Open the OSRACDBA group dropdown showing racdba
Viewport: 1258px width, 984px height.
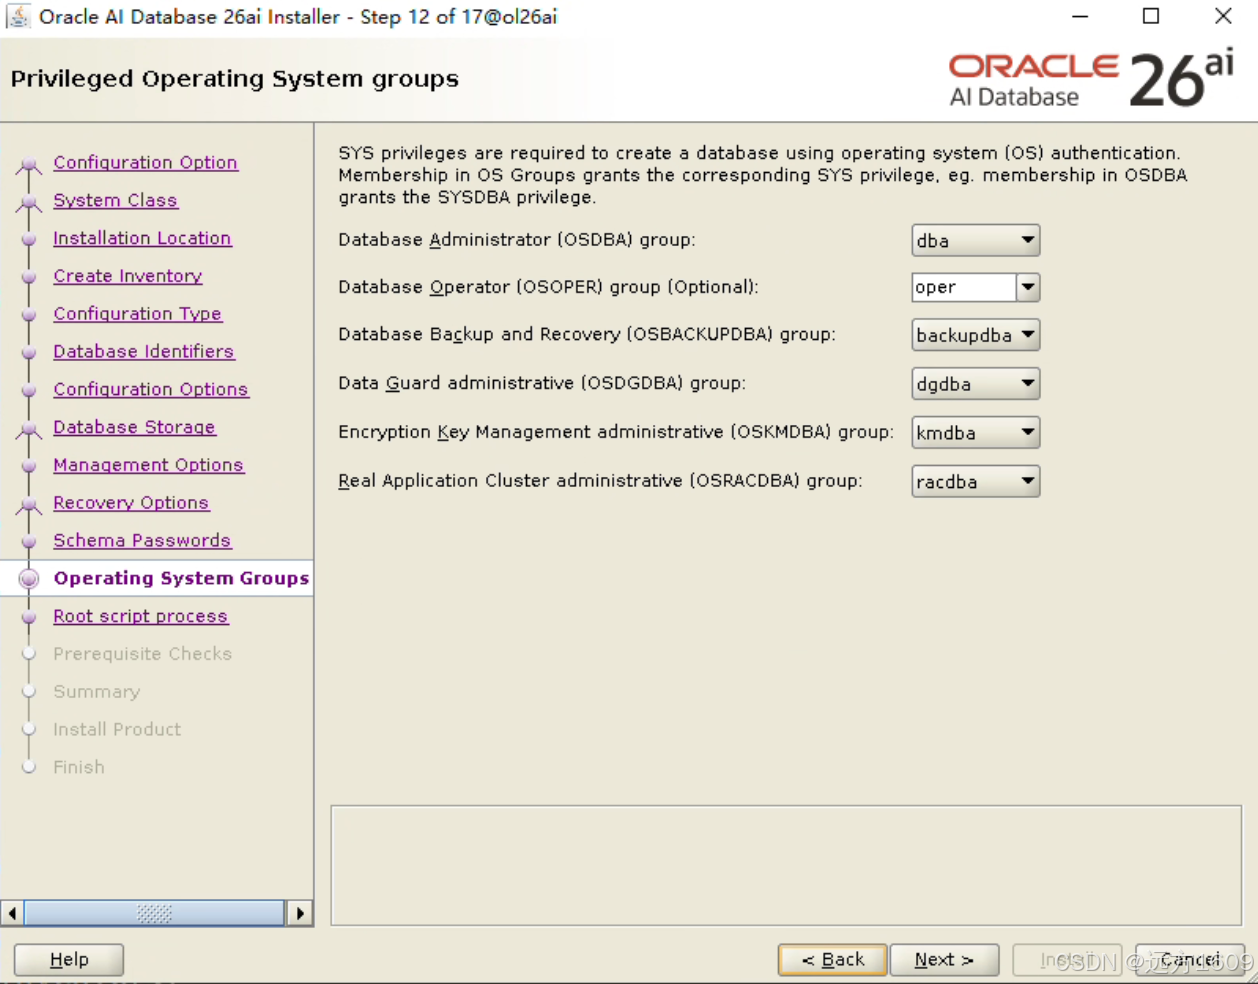tap(976, 482)
